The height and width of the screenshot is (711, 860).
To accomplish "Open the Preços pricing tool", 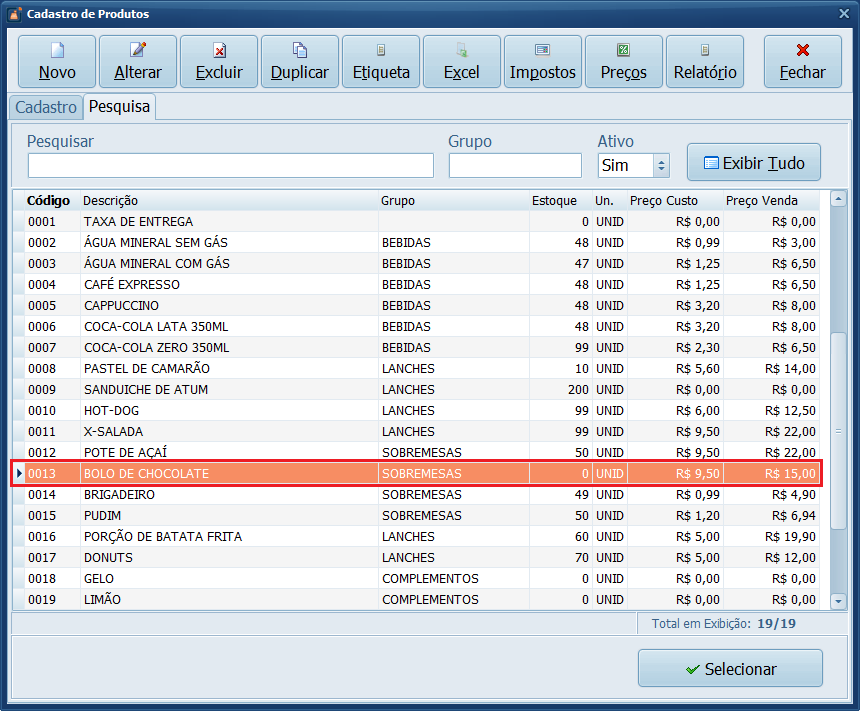I will coord(624,61).
